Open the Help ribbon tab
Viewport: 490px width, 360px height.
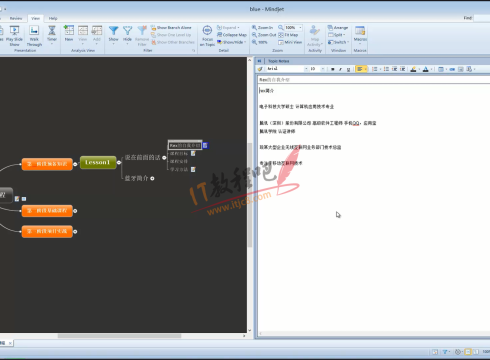[x=53, y=18]
